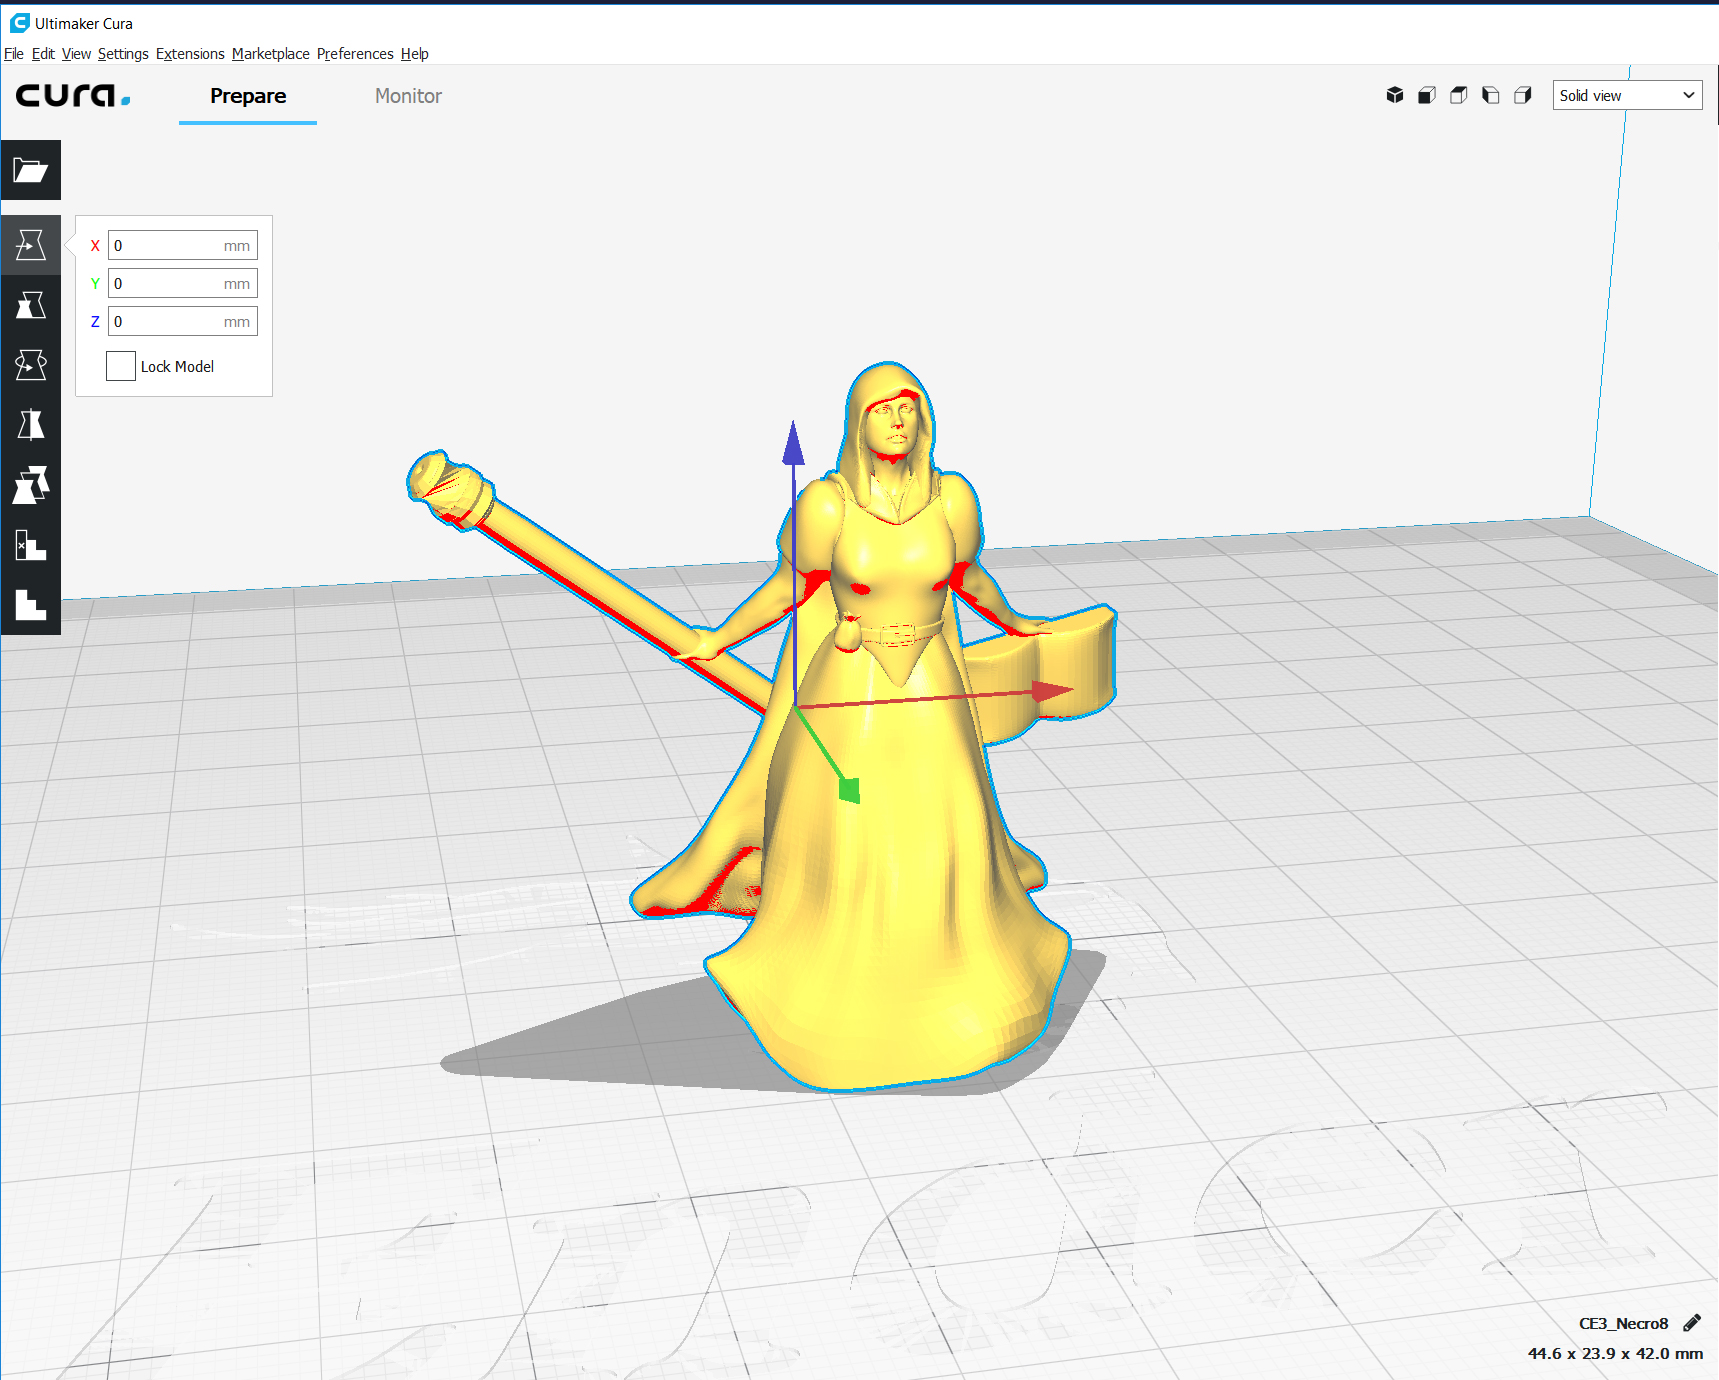Click the red X-axis arrow handle
The image size is (1719, 1380).
coord(1052,691)
